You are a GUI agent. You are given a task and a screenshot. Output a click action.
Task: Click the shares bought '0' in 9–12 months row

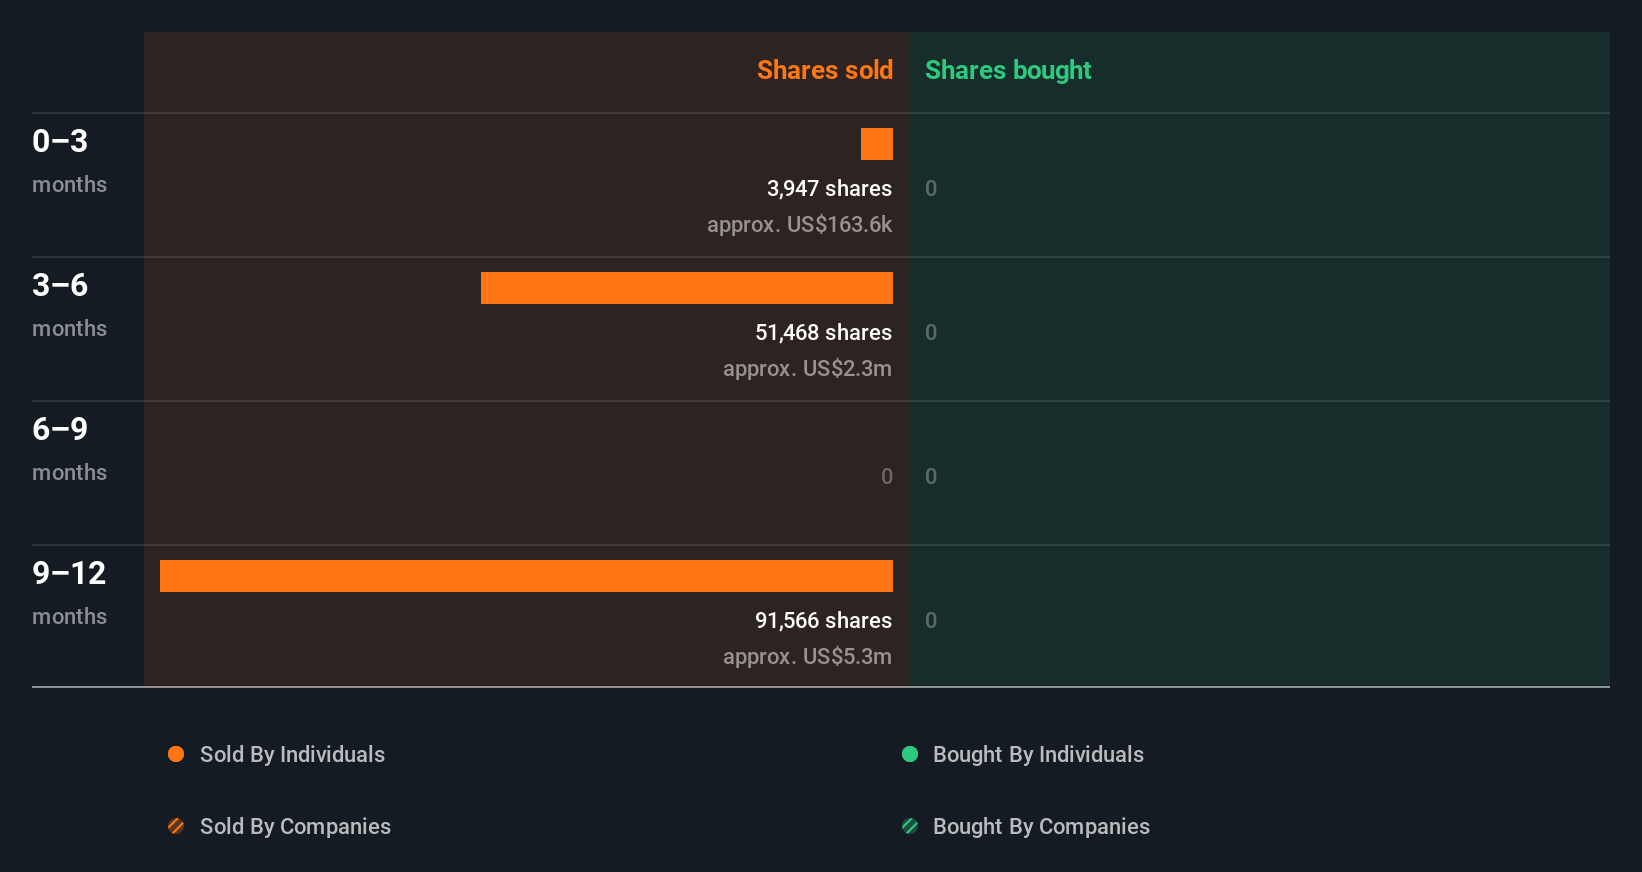click(x=931, y=620)
